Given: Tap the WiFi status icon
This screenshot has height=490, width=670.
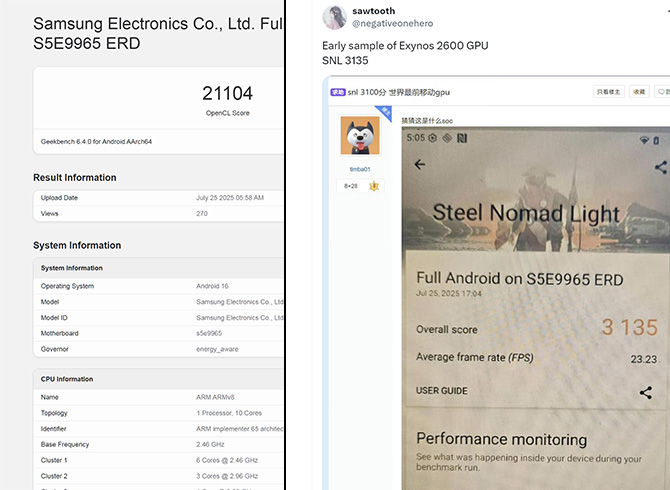Looking at the screenshot, I should point(644,138).
